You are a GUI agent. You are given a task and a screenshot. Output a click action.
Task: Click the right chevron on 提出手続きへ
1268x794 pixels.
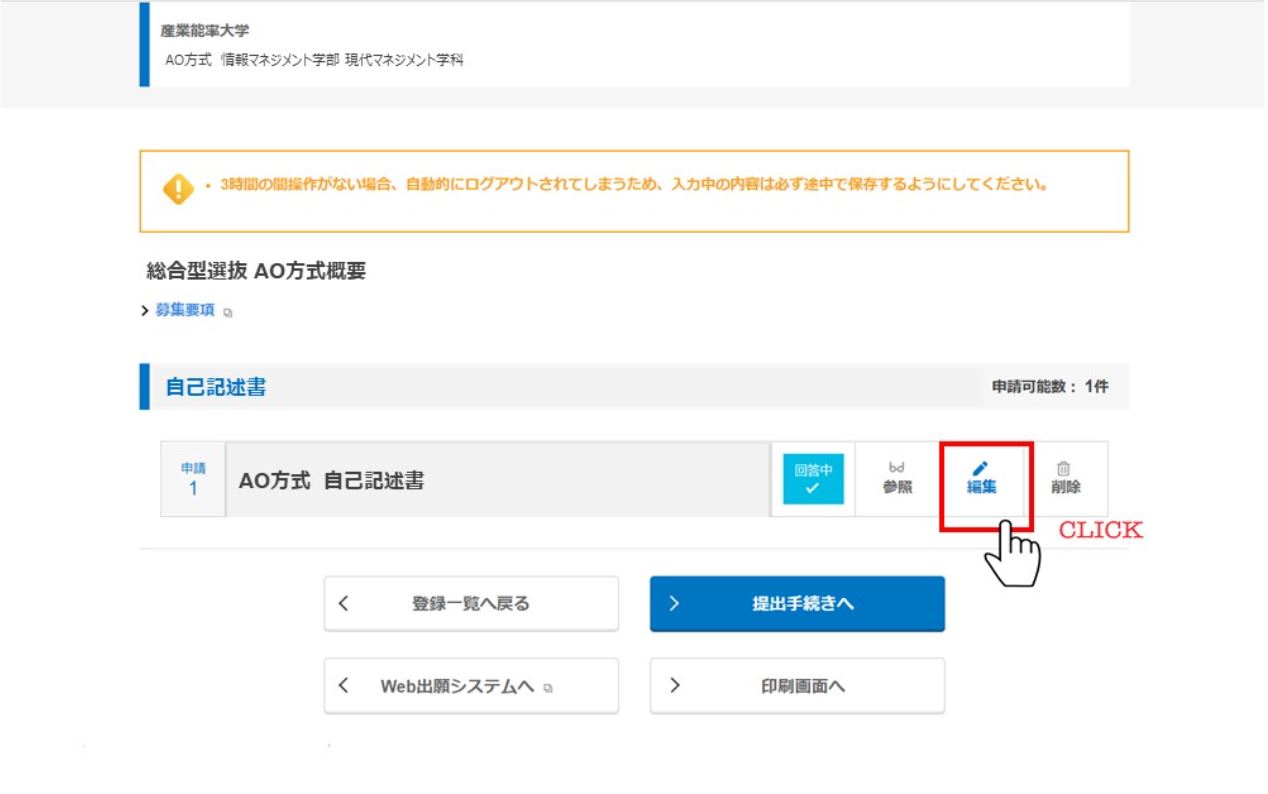[x=674, y=604]
